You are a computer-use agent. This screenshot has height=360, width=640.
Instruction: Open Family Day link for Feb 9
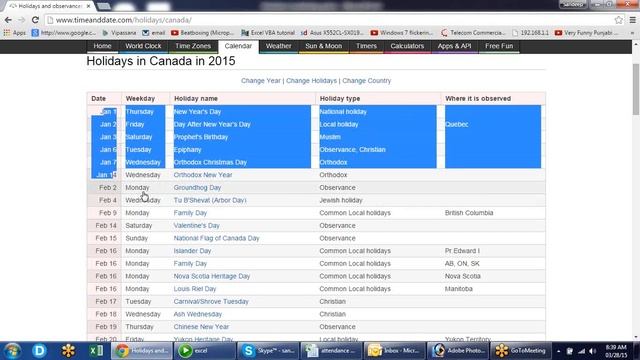pyautogui.click(x=190, y=213)
